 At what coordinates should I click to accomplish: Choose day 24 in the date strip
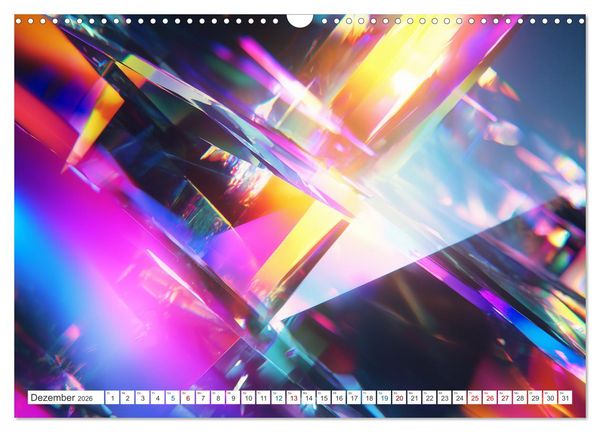tap(460, 398)
